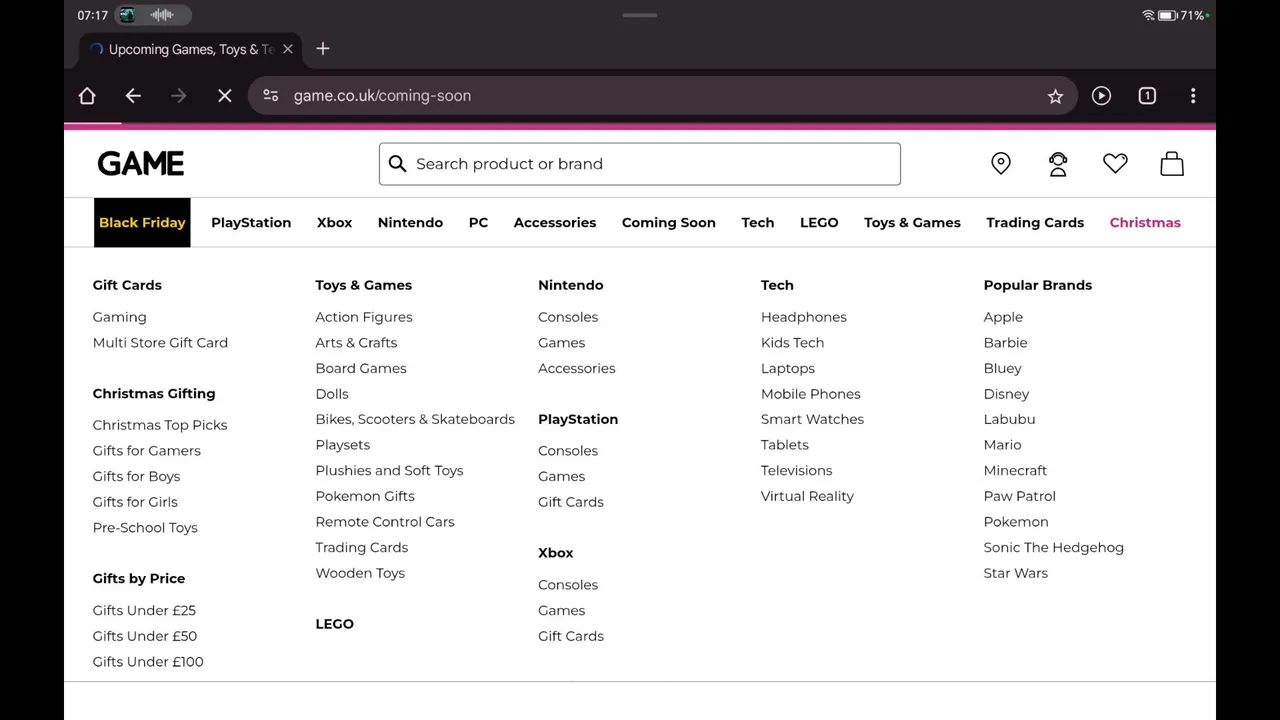Open the Gifts Under £50 link

145,636
